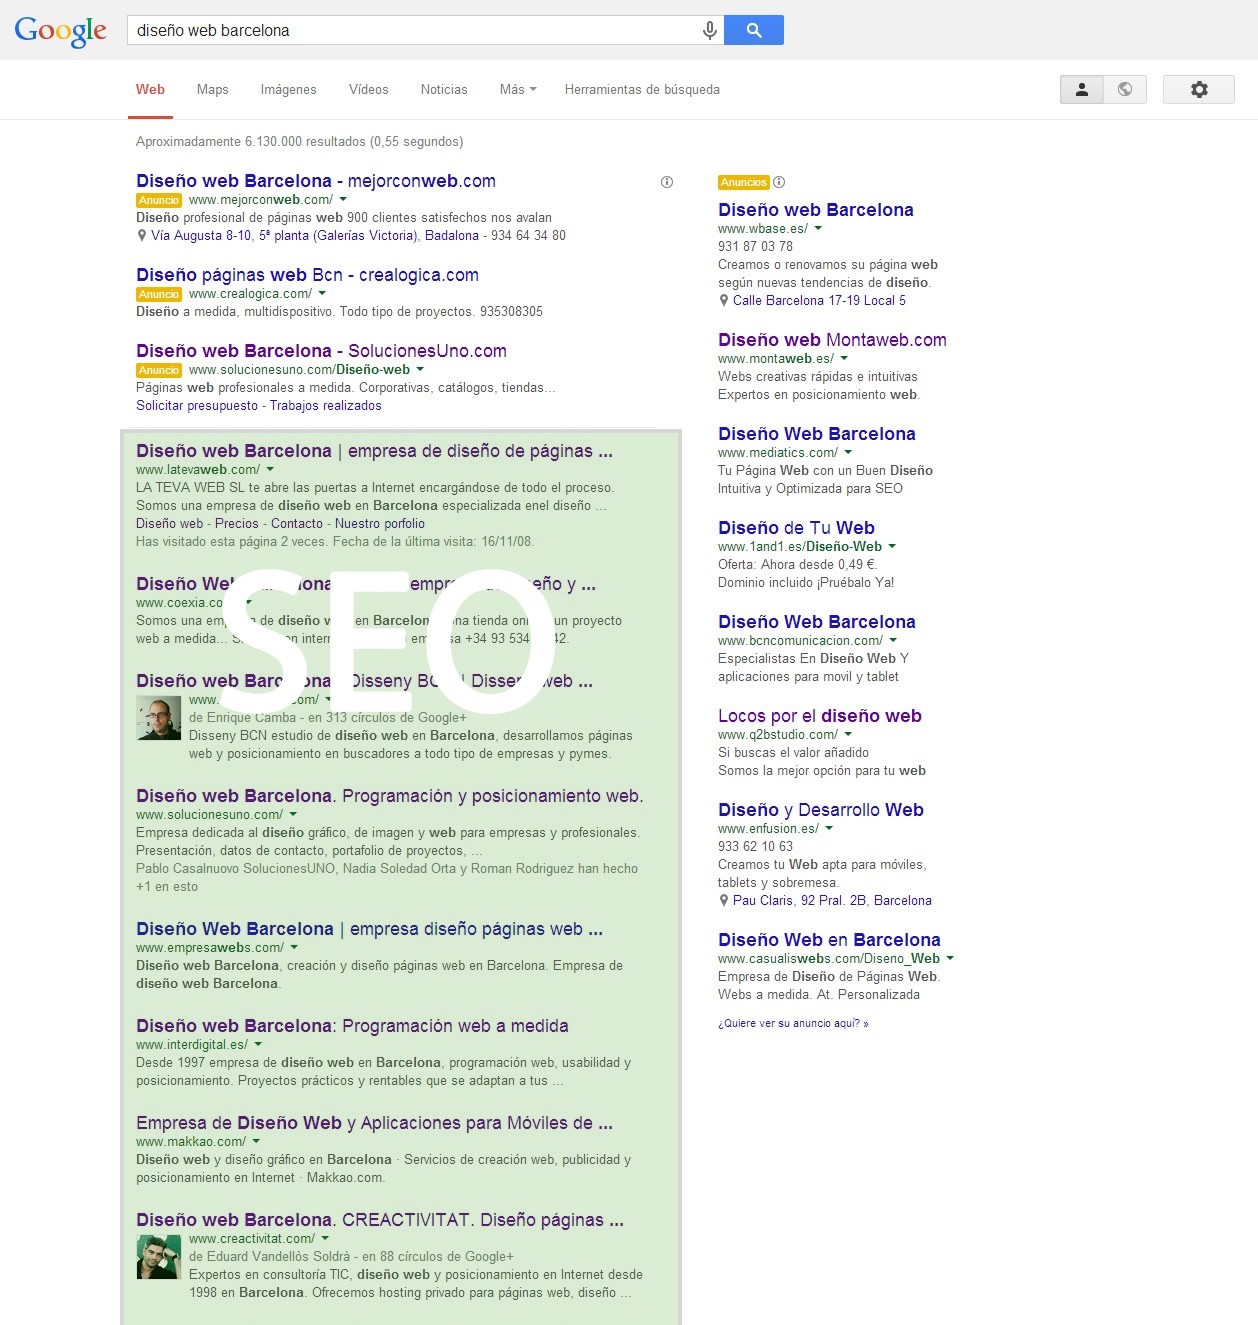Open the Vía Augusta 8-10 address link
This screenshot has height=1325, width=1258.
[x=284, y=236]
